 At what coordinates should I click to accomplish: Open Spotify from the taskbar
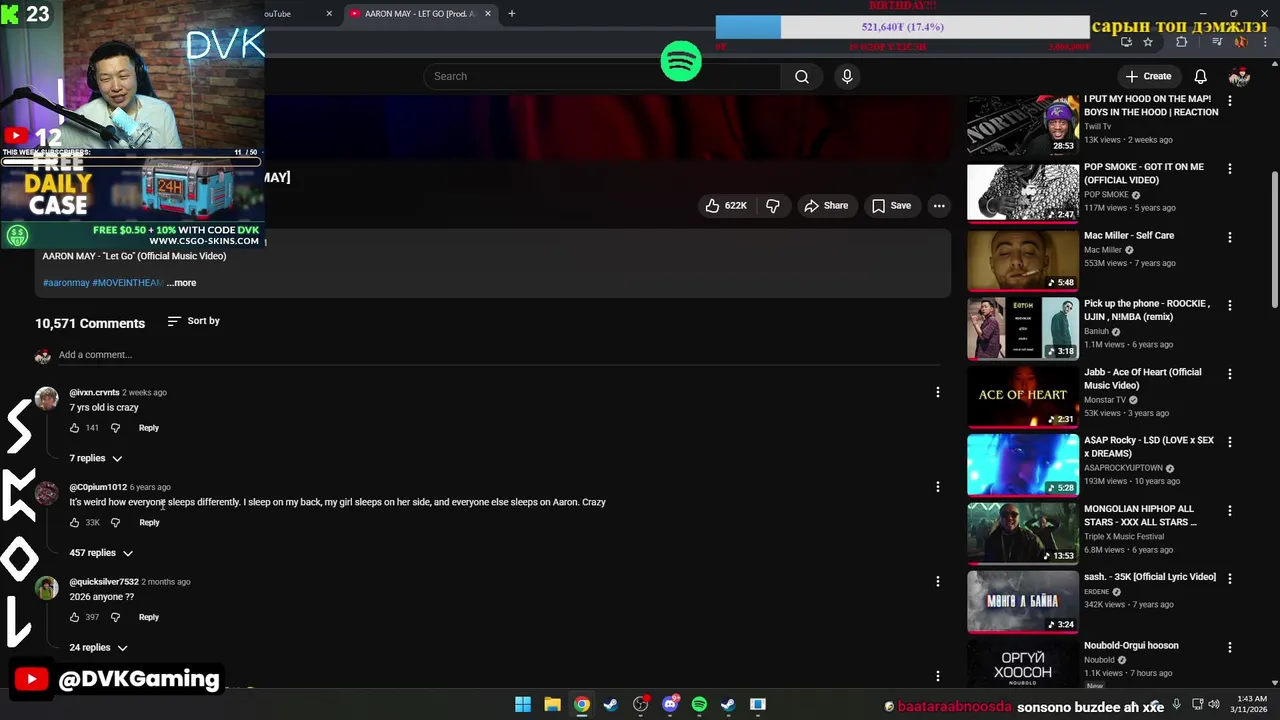coord(699,705)
